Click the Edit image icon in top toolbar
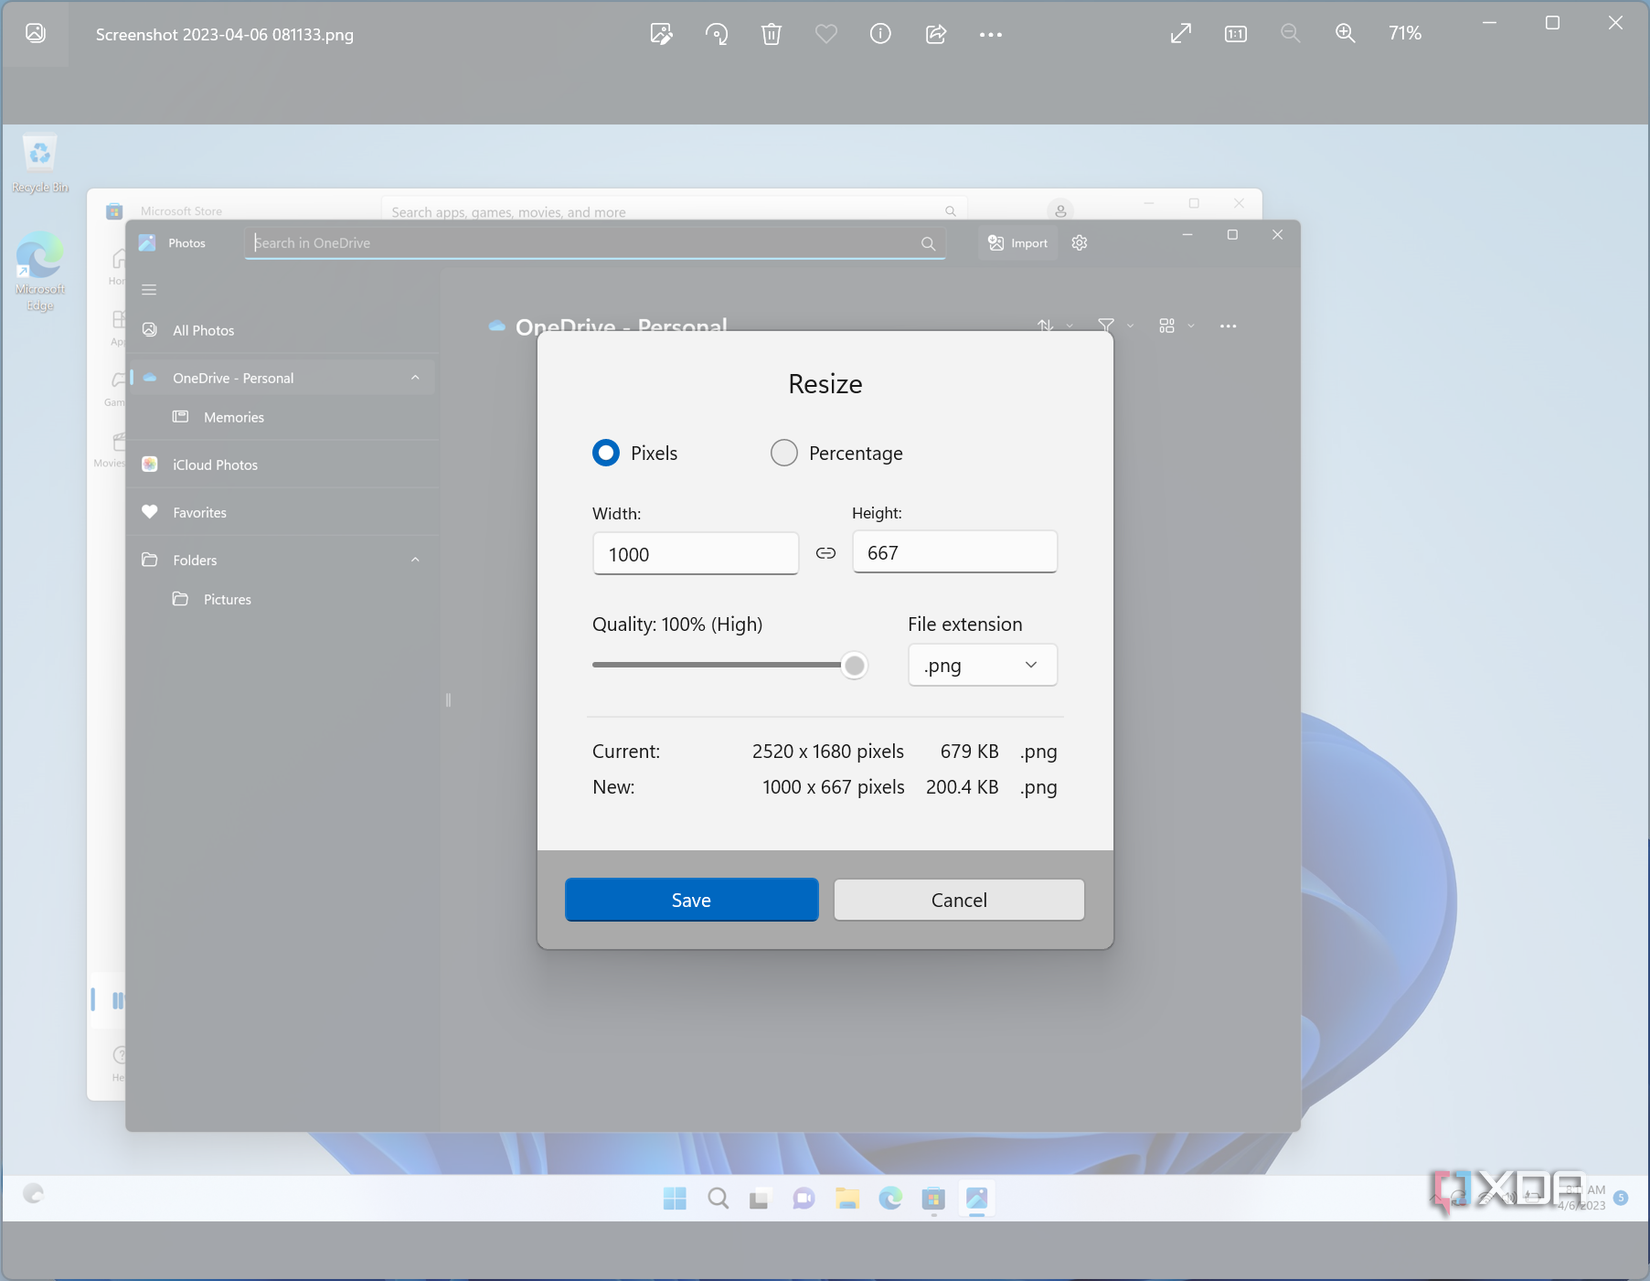This screenshot has height=1281, width=1650. pyautogui.click(x=661, y=34)
